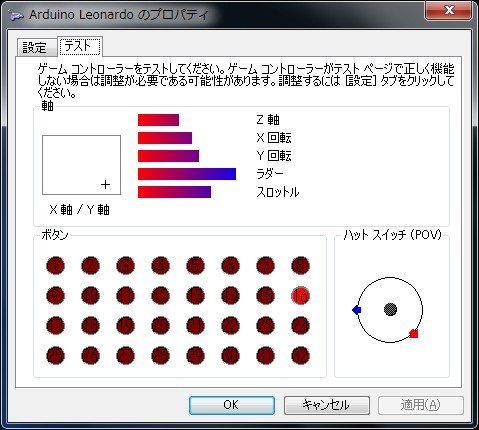The width and height of the screenshot is (479, 430).
Task: Click the スロットル axis bar
Action: [x=174, y=192]
